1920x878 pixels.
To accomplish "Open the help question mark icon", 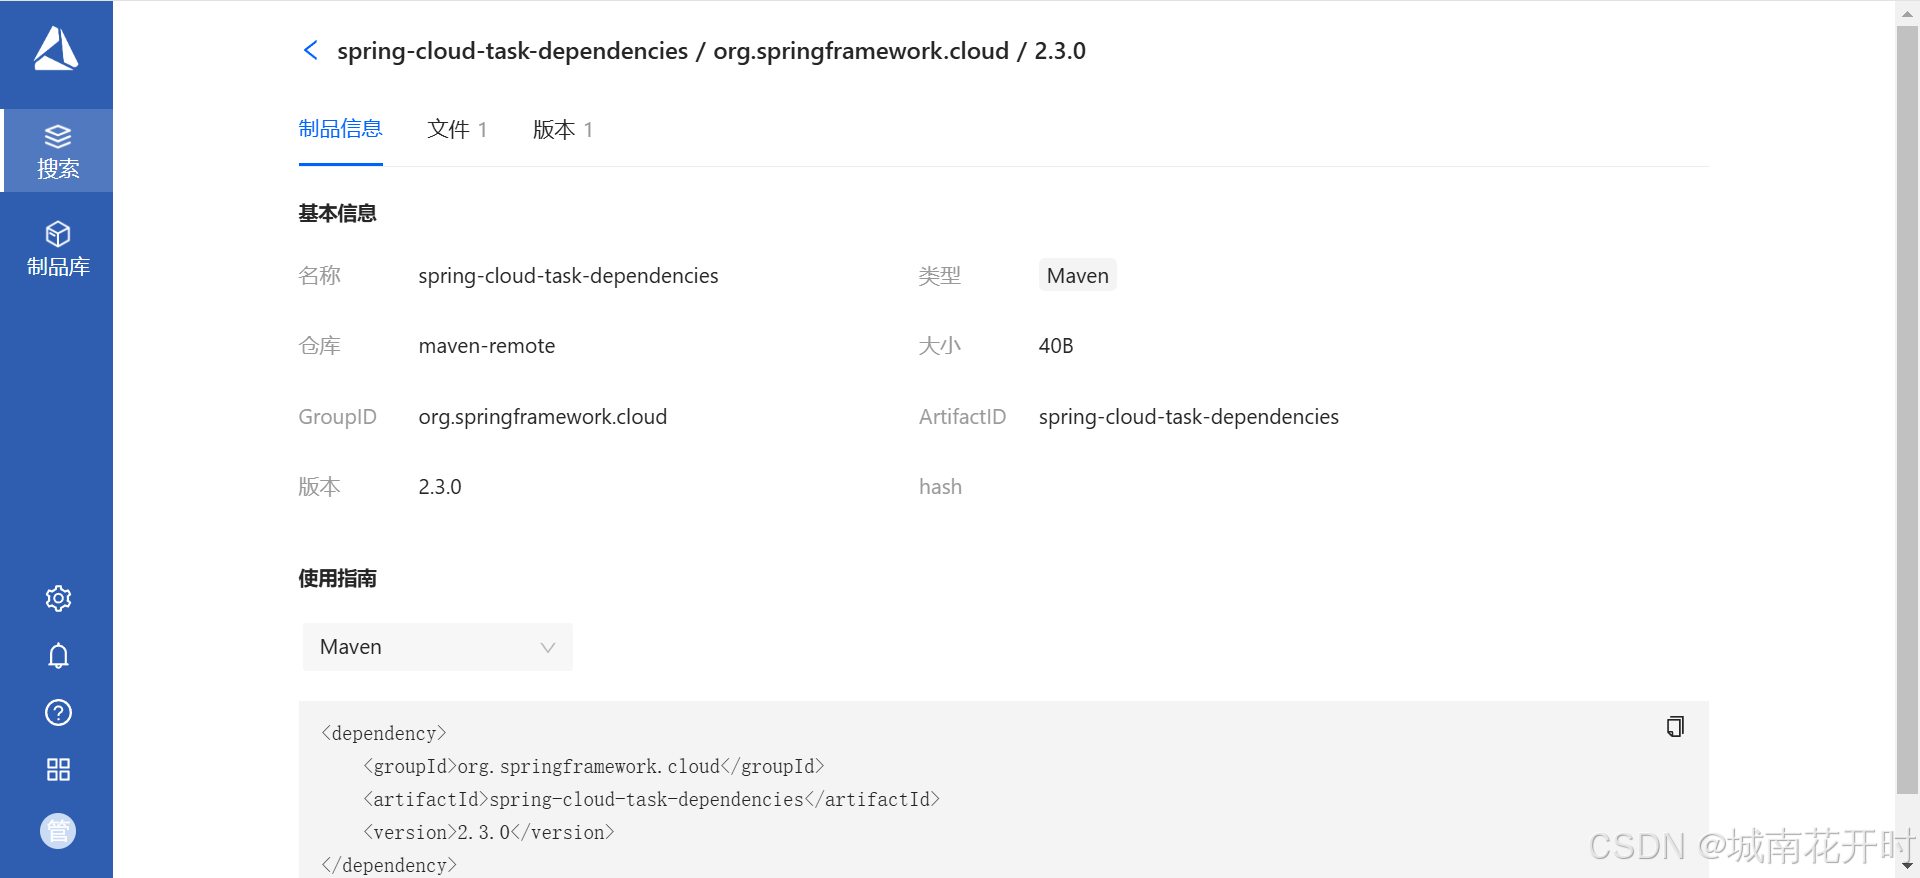I will pyautogui.click(x=58, y=712).
